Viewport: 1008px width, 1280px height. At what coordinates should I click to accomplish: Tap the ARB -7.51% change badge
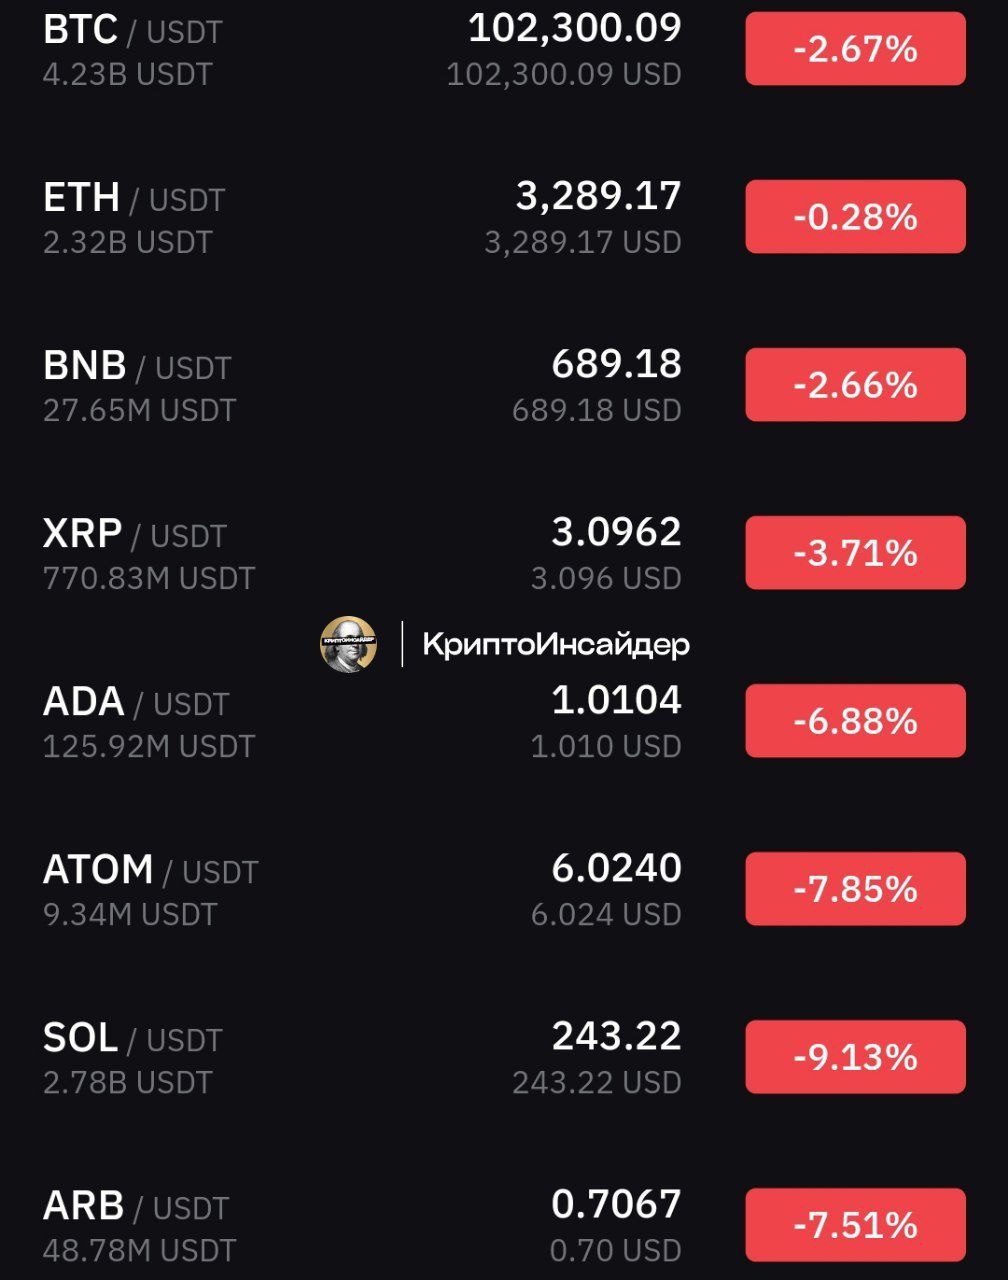[x=855, y=1225]
